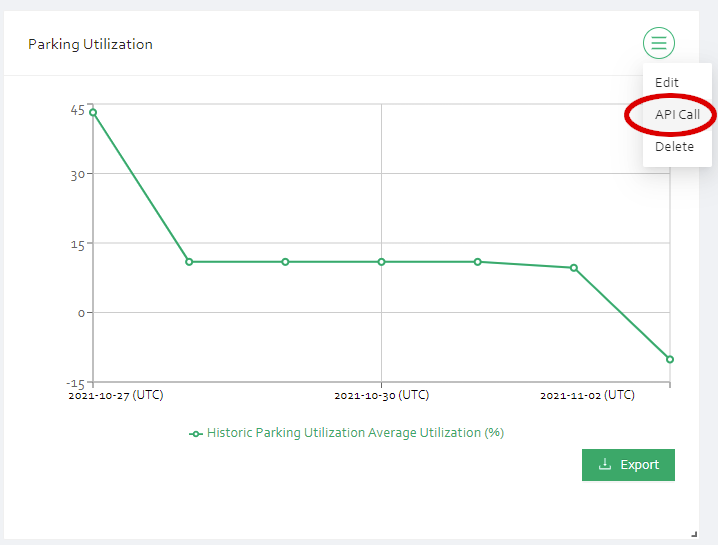Toggle the Historic Parking Utilization legend entry
Screen dimensions: 718x545
click(346, 433)
